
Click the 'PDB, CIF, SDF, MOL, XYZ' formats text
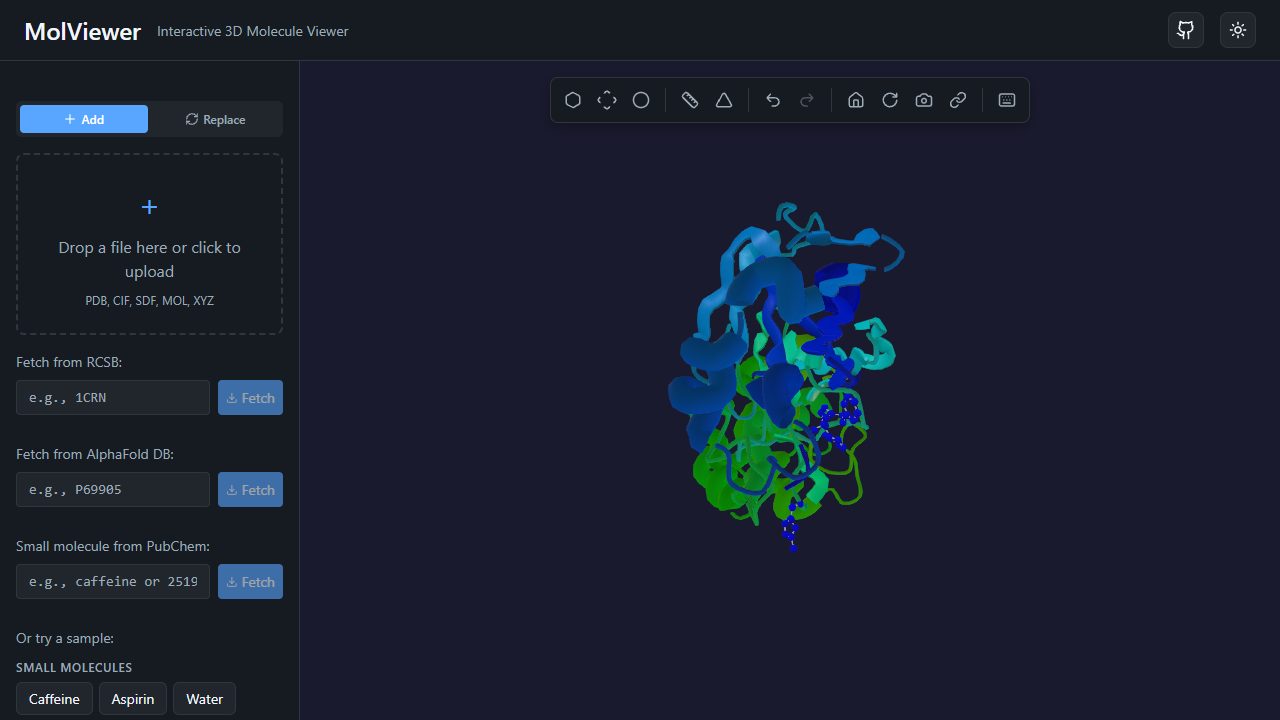[x=149, y=300]
